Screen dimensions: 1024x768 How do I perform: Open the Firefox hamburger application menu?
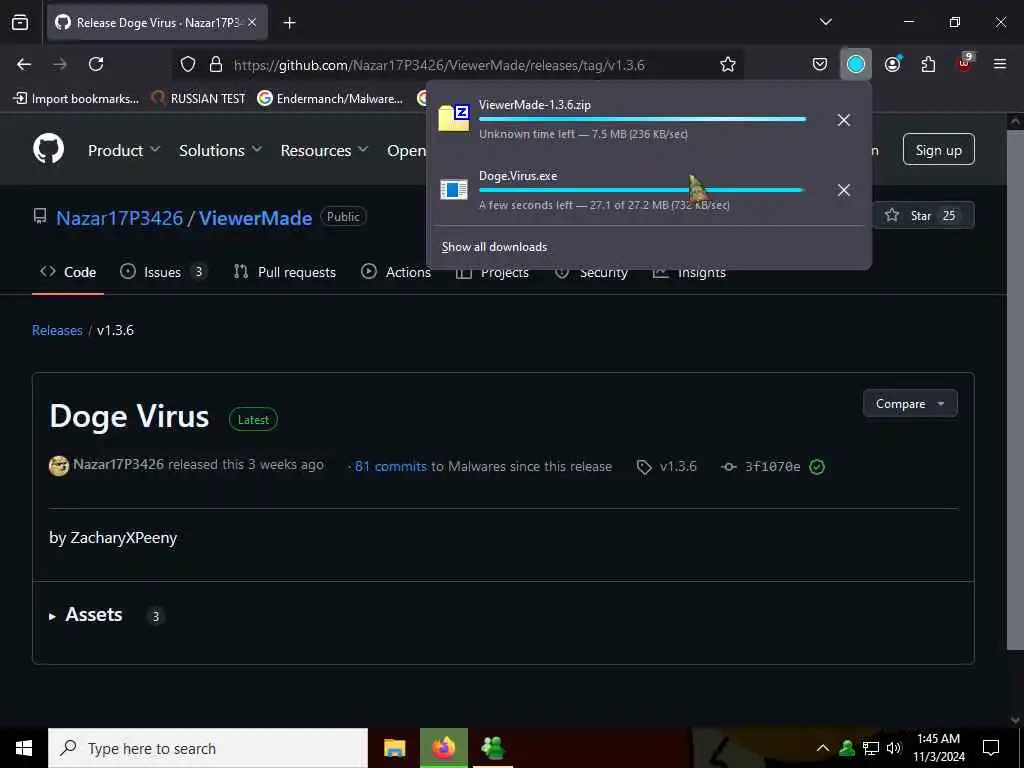pos(999,64)
